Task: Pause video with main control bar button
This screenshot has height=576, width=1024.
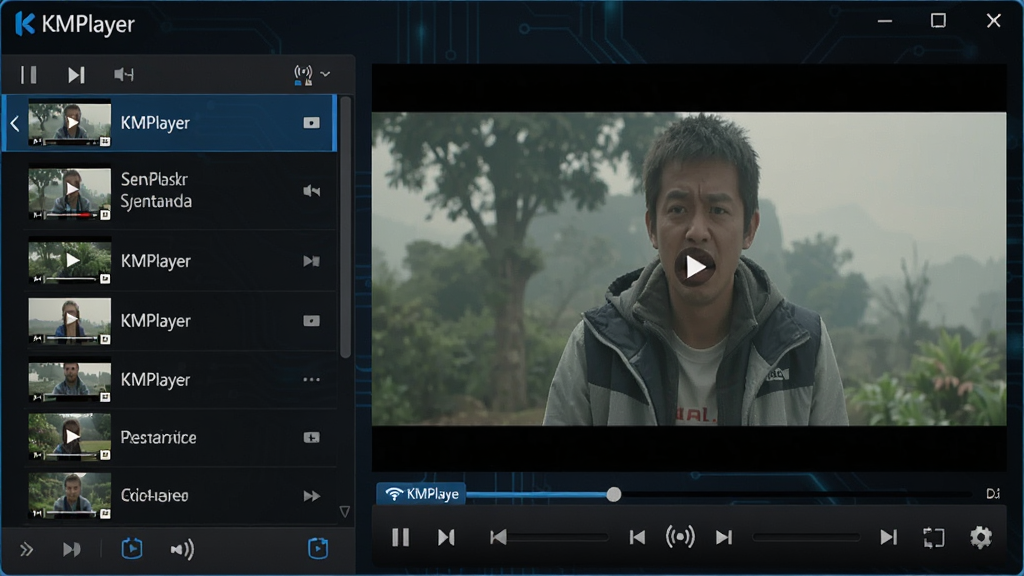Action: (x=400, y=537)
